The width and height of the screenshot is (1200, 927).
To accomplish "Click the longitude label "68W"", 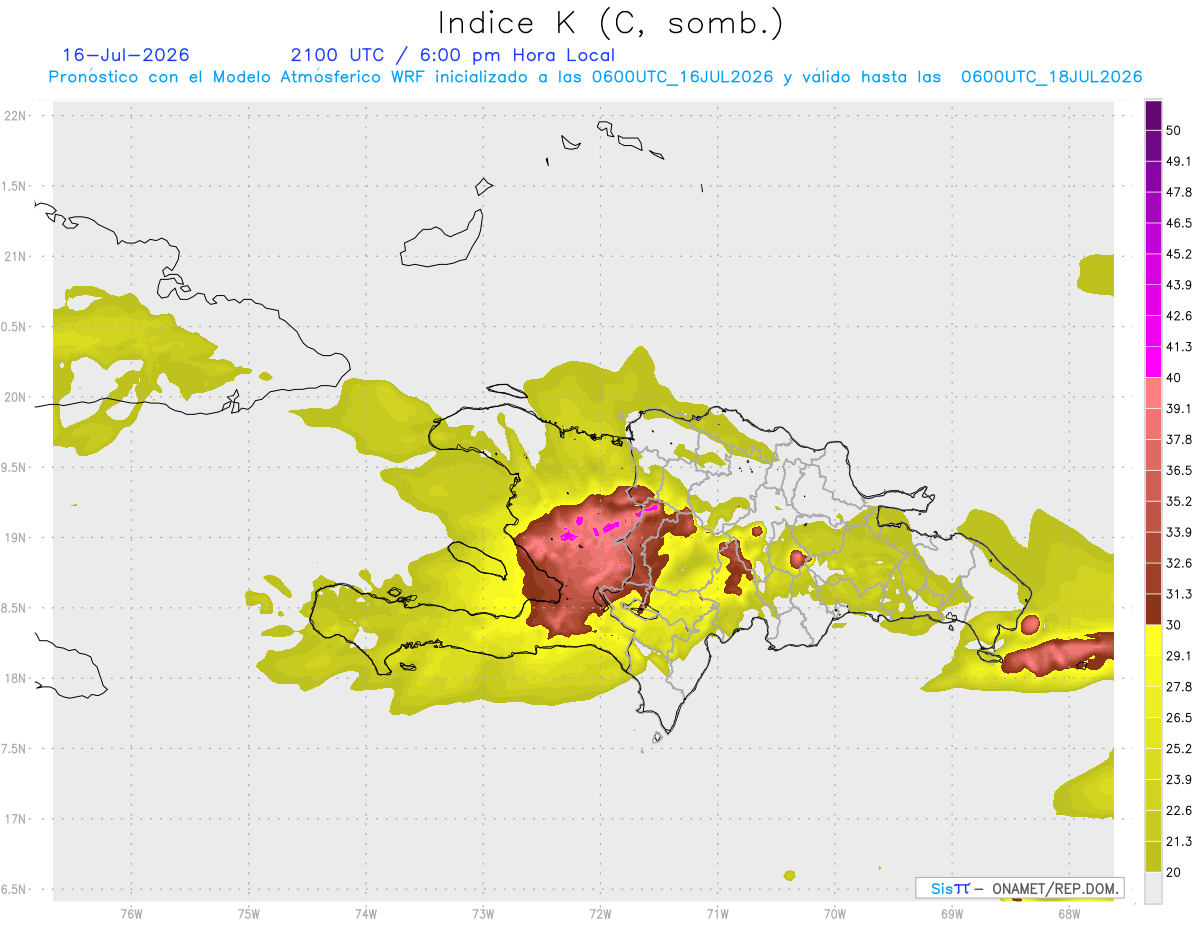I will coord(1068,915).
